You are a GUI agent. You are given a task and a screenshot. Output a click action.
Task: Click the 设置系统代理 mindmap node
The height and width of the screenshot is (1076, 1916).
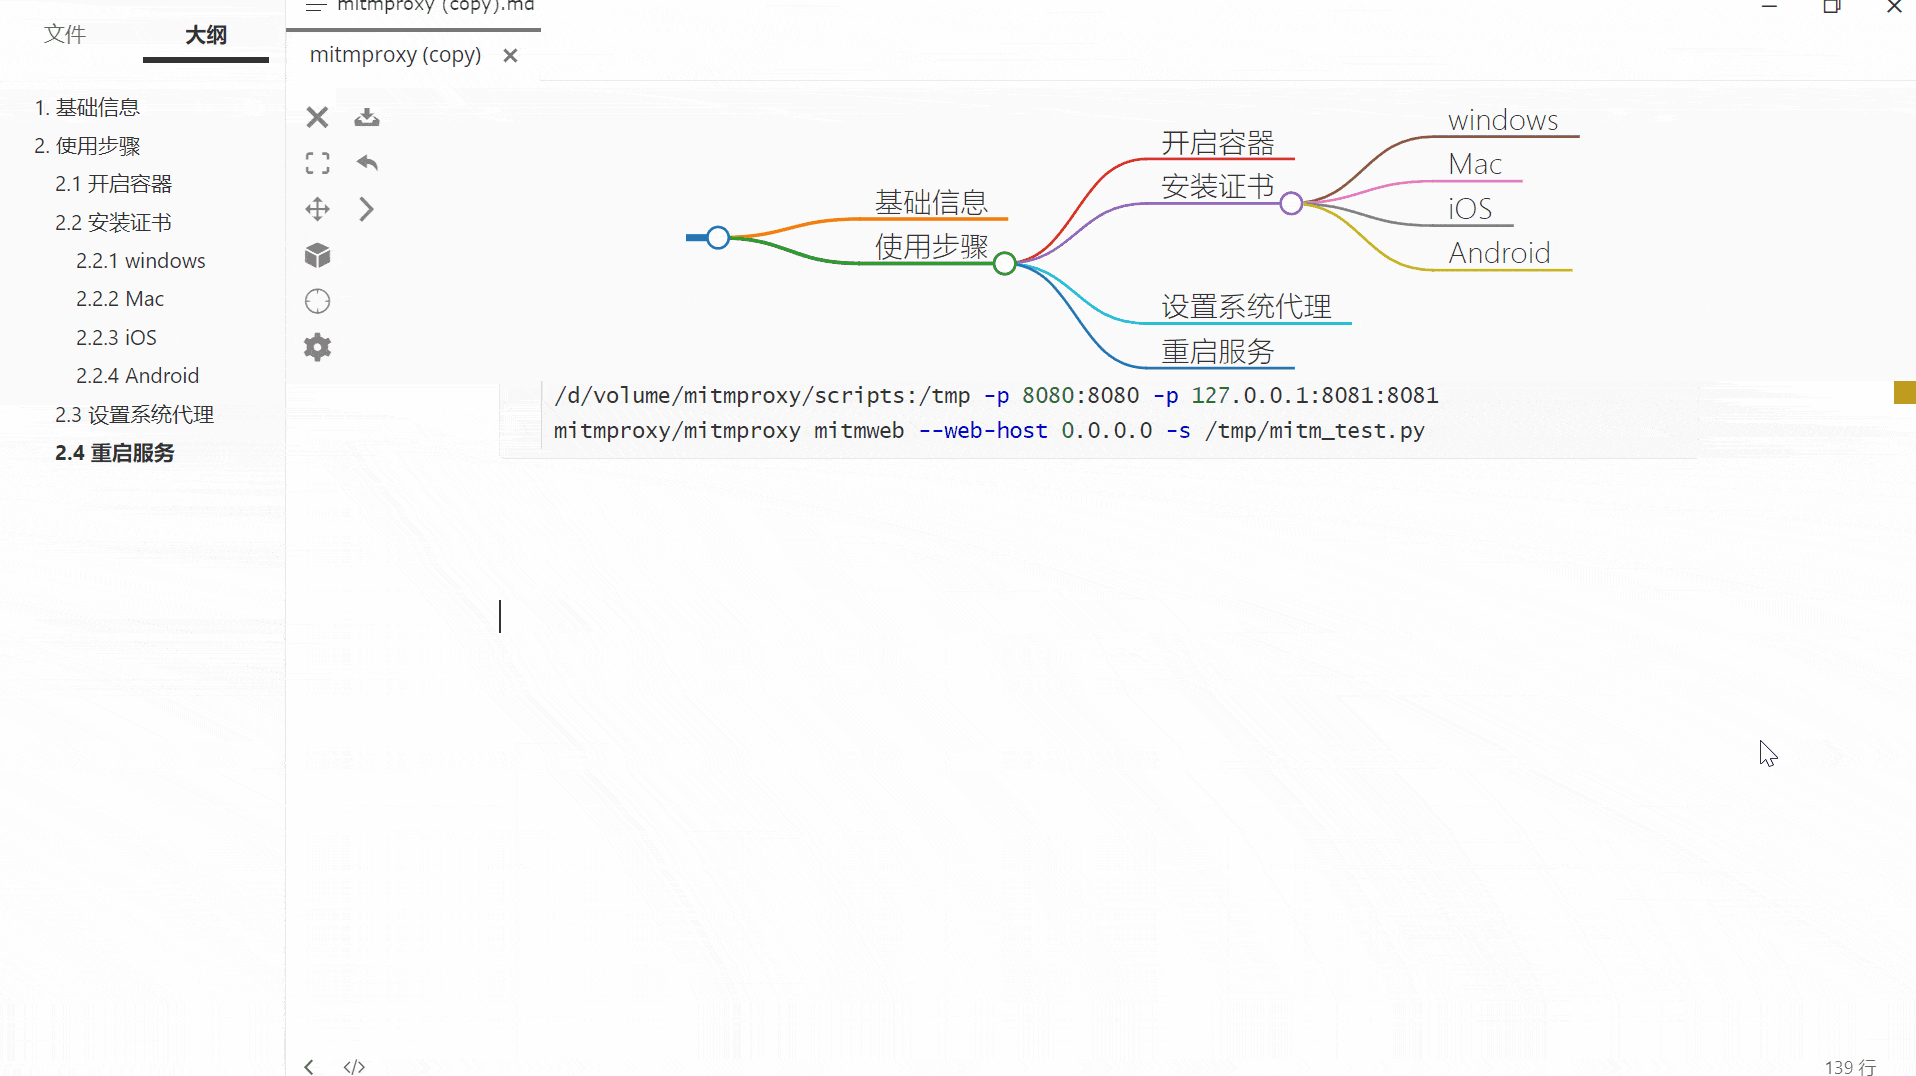coord(1246,306)
